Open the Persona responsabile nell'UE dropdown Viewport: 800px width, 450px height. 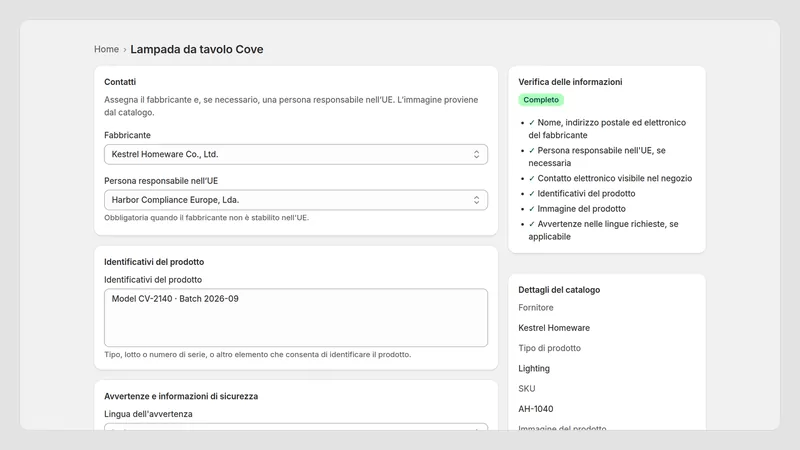click(x=296, y=200)
